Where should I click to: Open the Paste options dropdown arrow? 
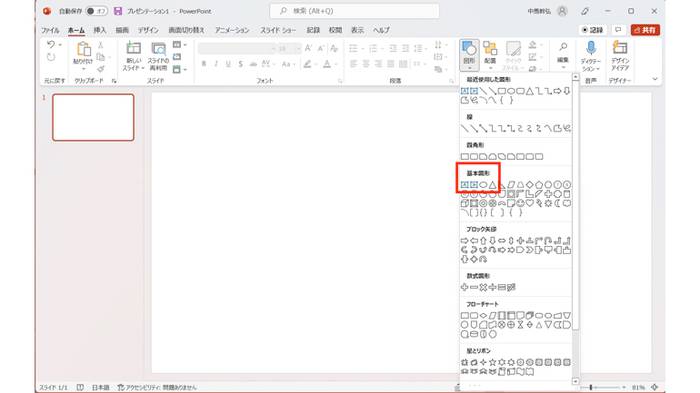coord(83,69)
